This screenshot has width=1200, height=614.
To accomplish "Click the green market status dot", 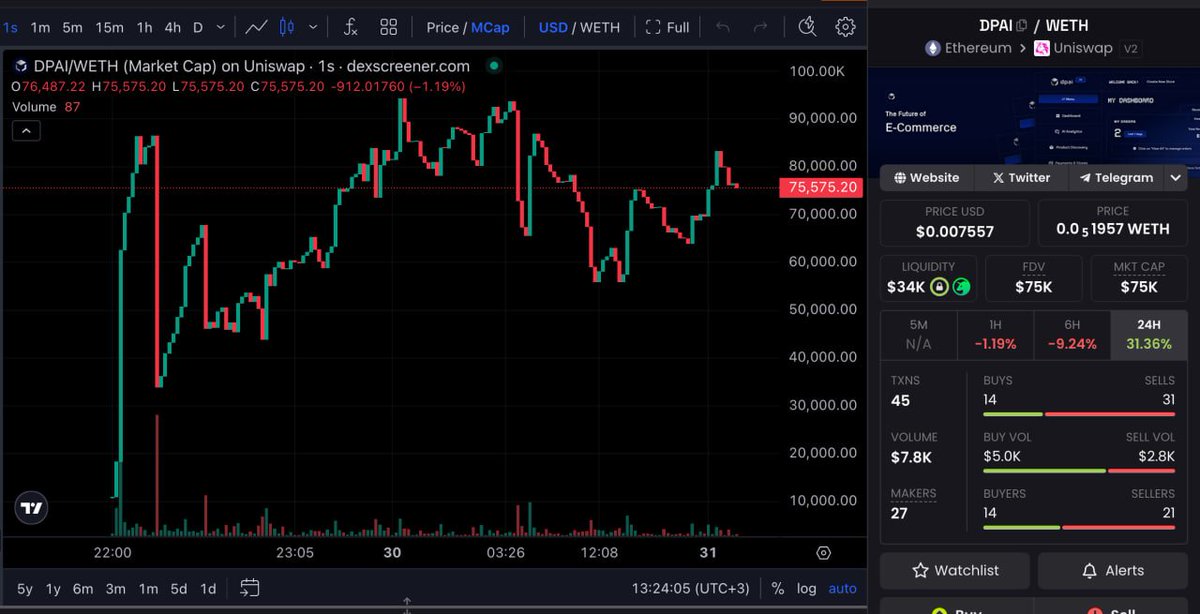I will (493, 66).
